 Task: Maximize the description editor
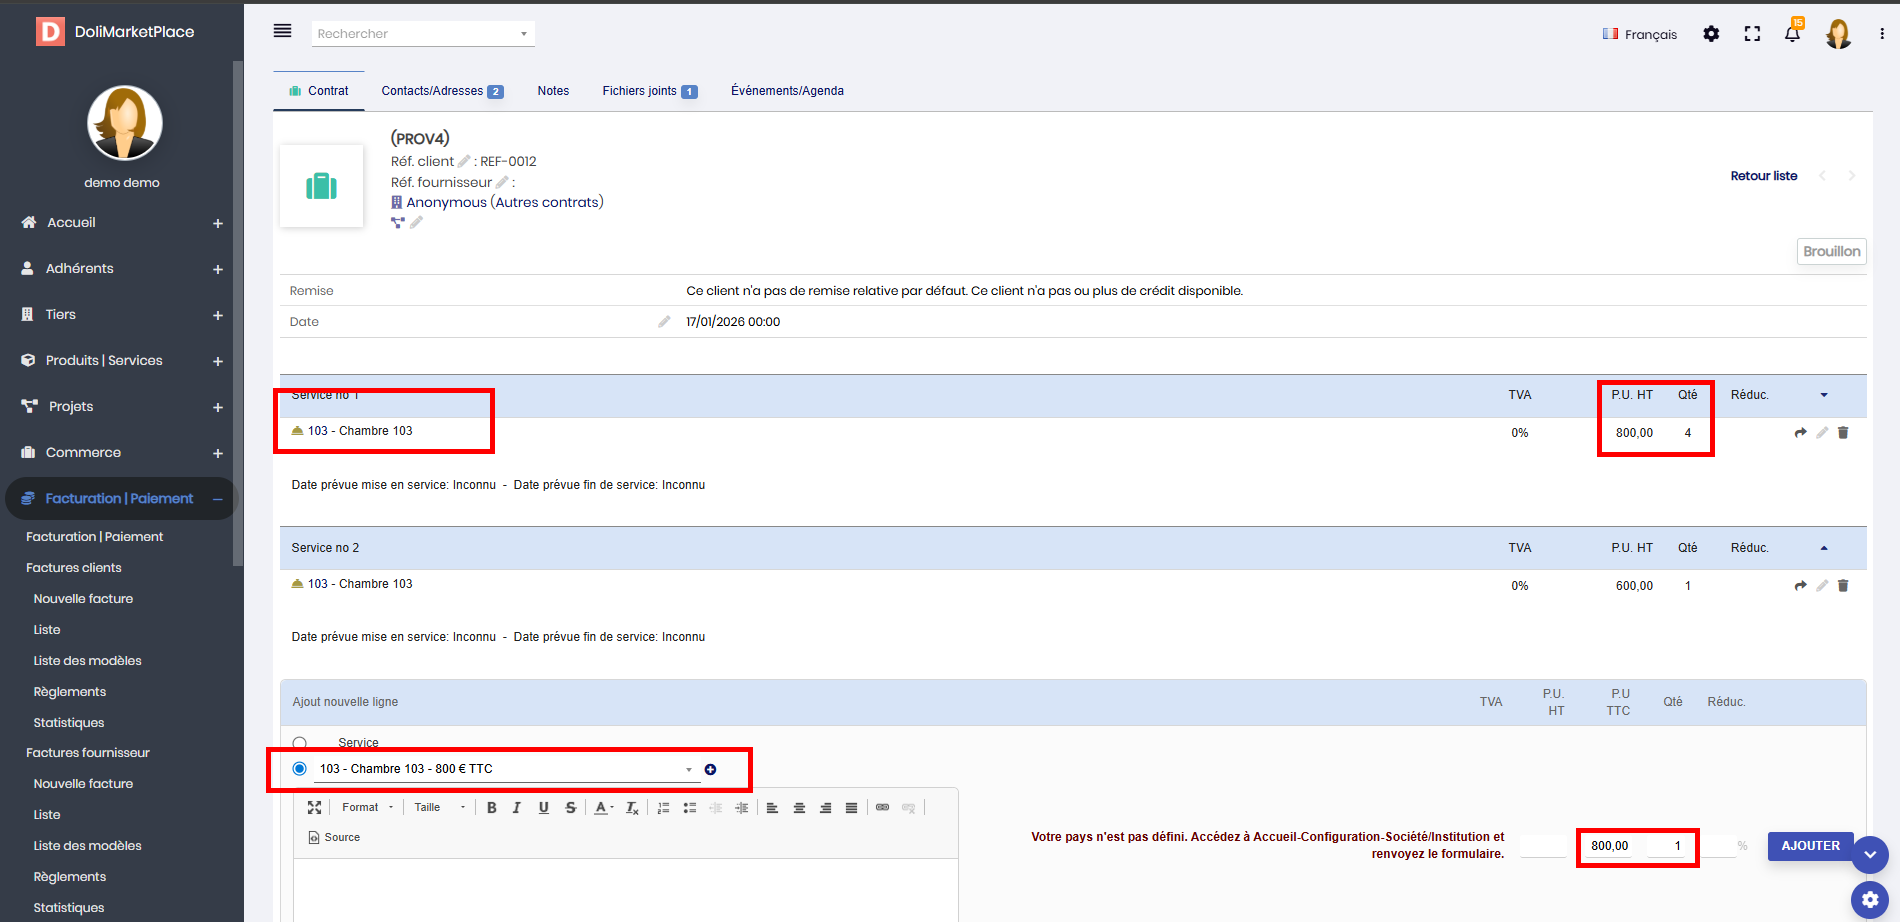coord(314,808)
